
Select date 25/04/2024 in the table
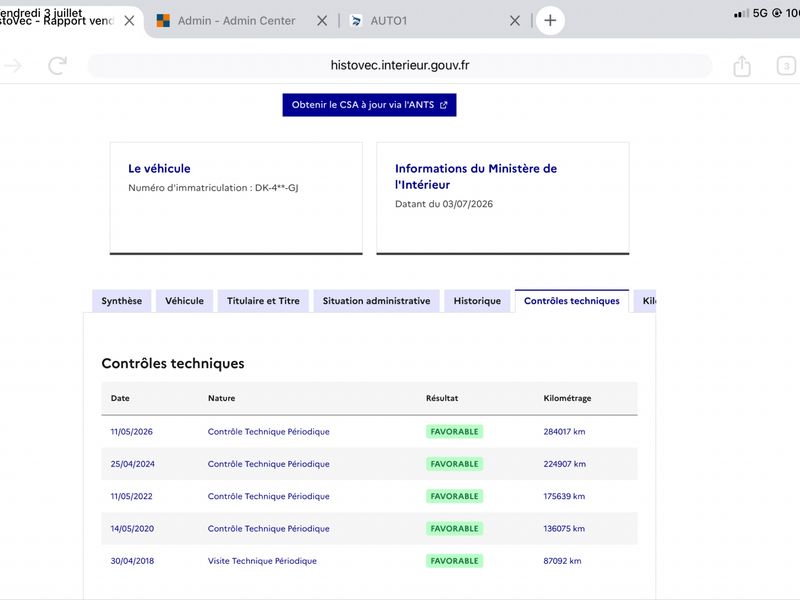click(x=133, y=464)
